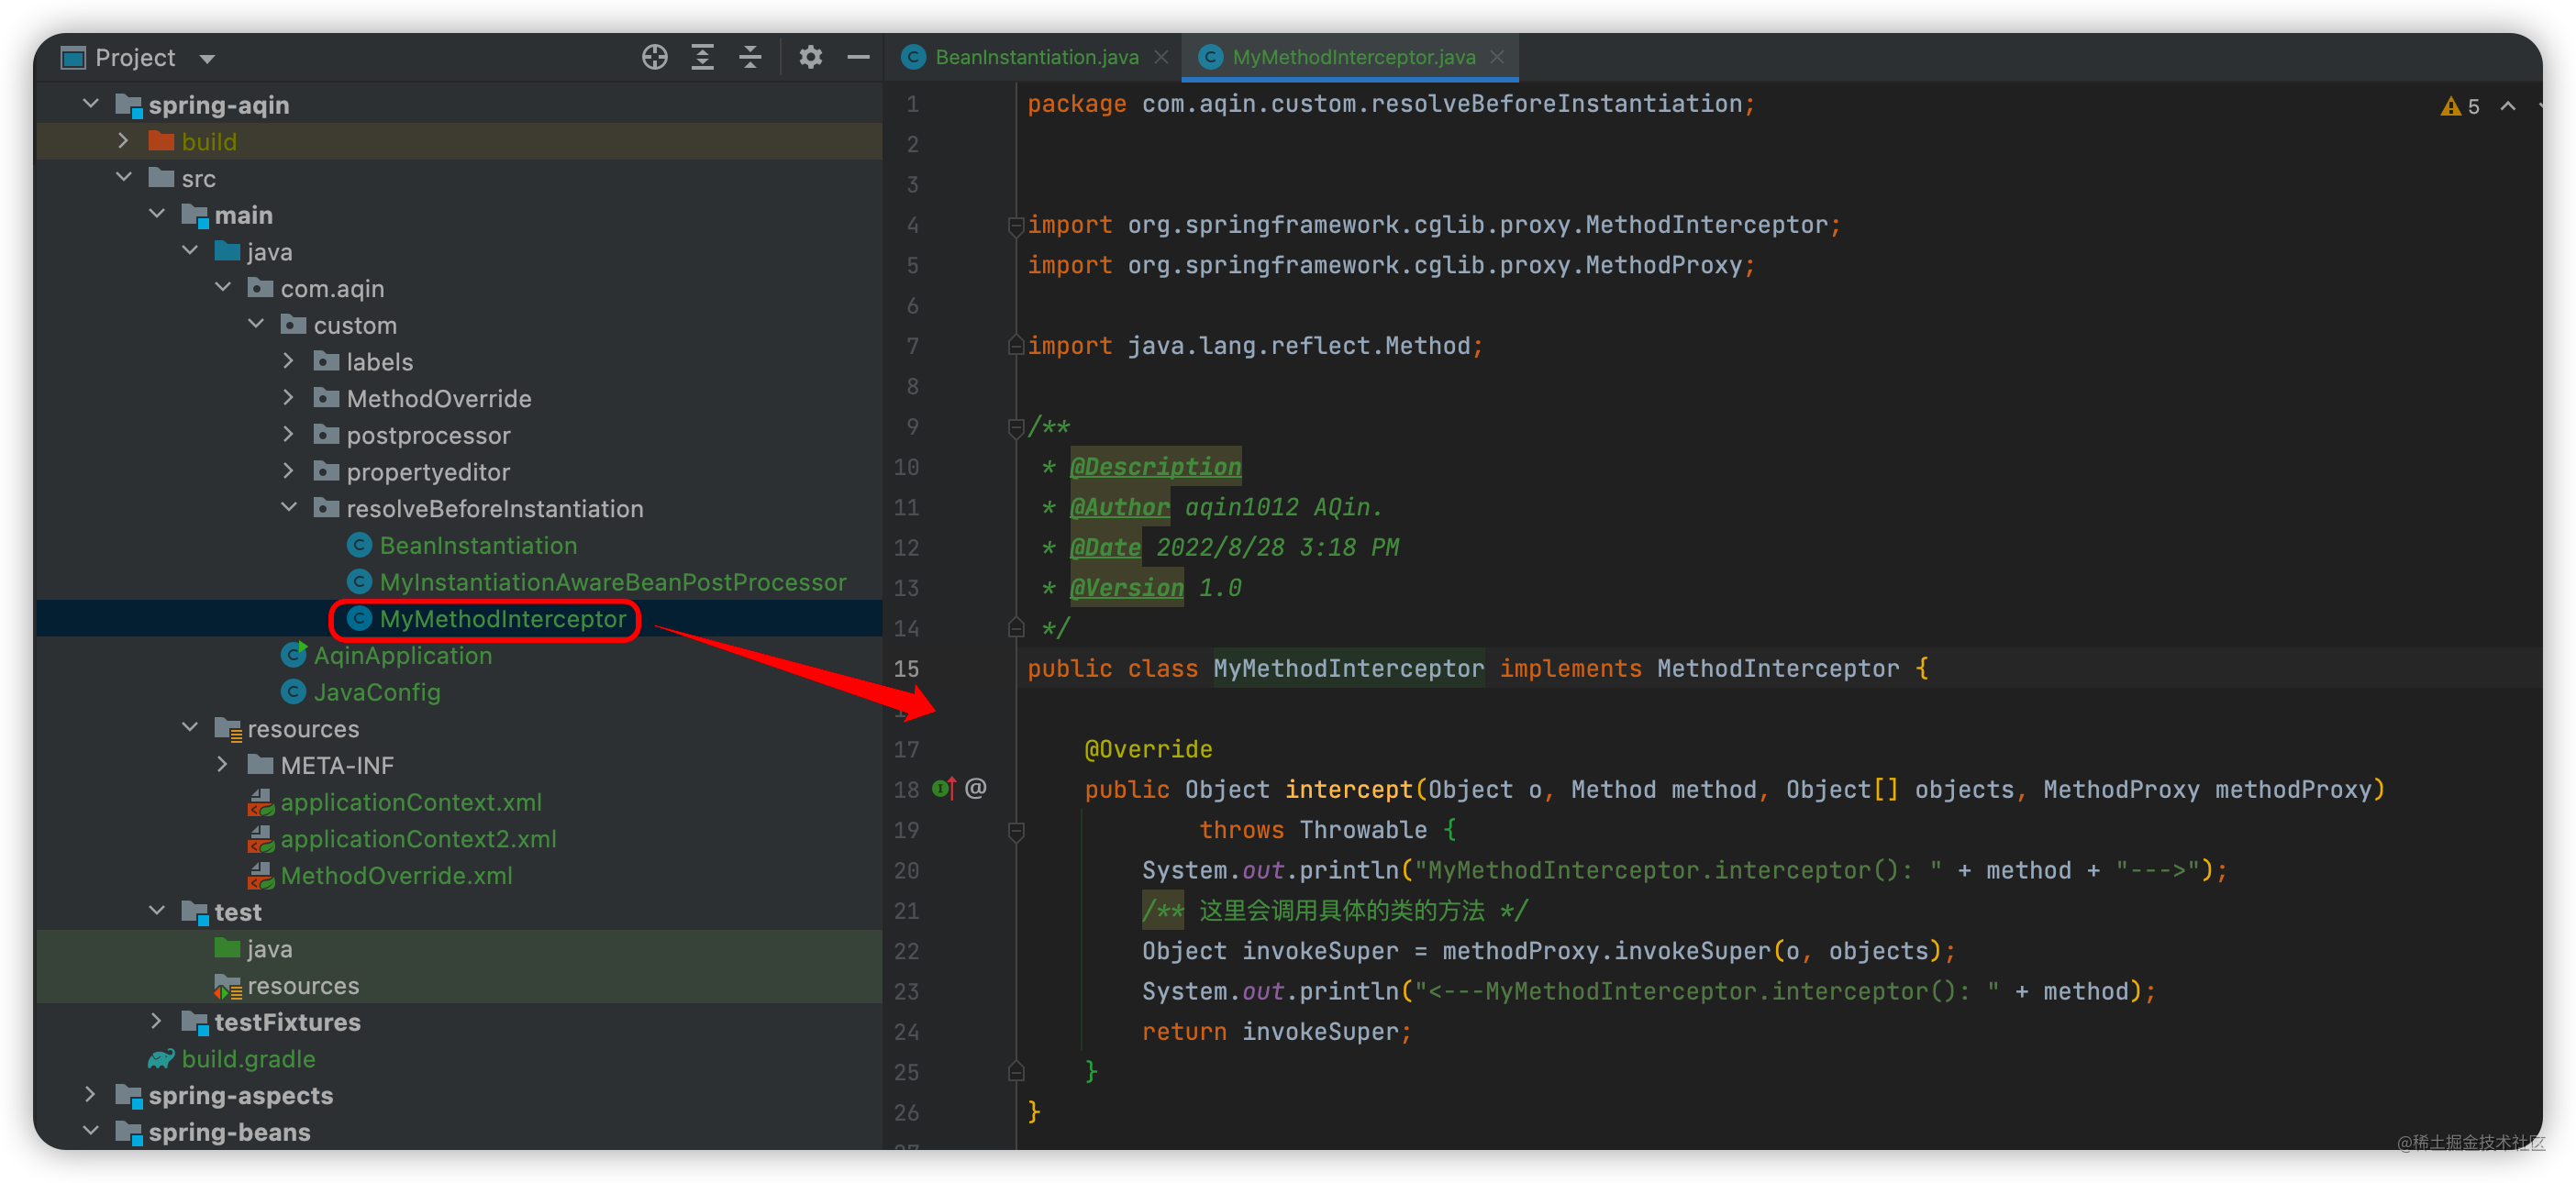Expand the spring-aspects module

(91, 1094)
